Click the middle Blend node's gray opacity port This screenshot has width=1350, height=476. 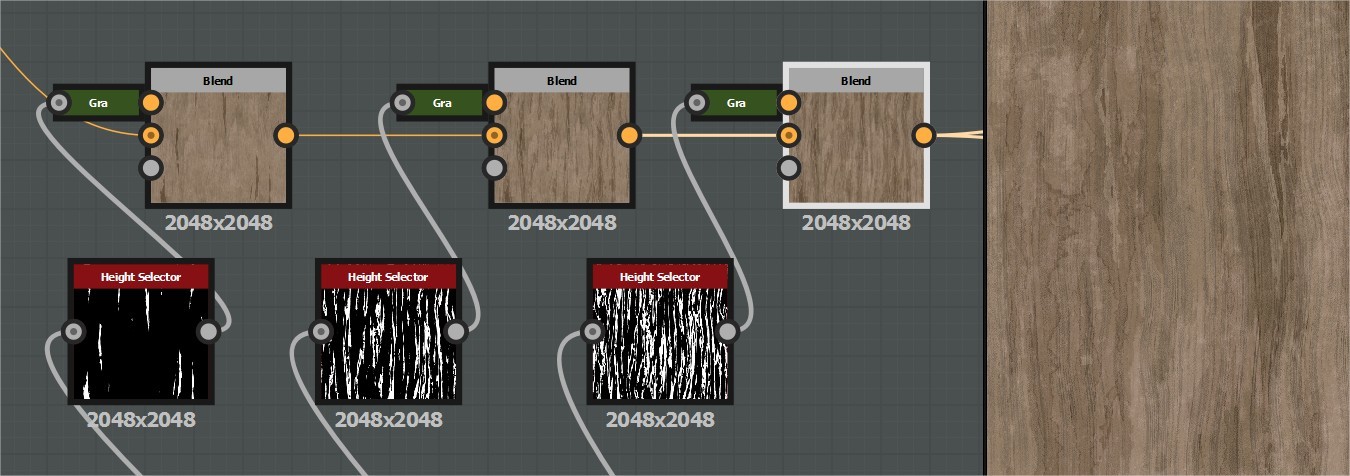coord(495,168)
